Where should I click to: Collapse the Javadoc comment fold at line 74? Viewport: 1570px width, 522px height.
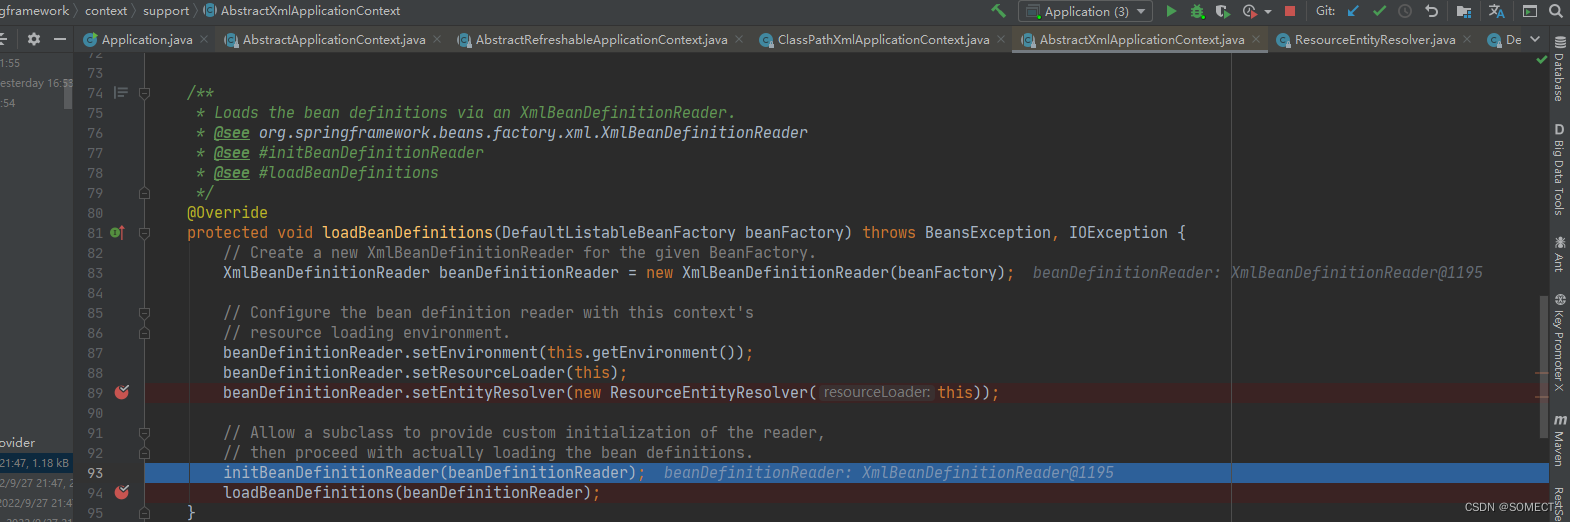click(x=144, y=93)
